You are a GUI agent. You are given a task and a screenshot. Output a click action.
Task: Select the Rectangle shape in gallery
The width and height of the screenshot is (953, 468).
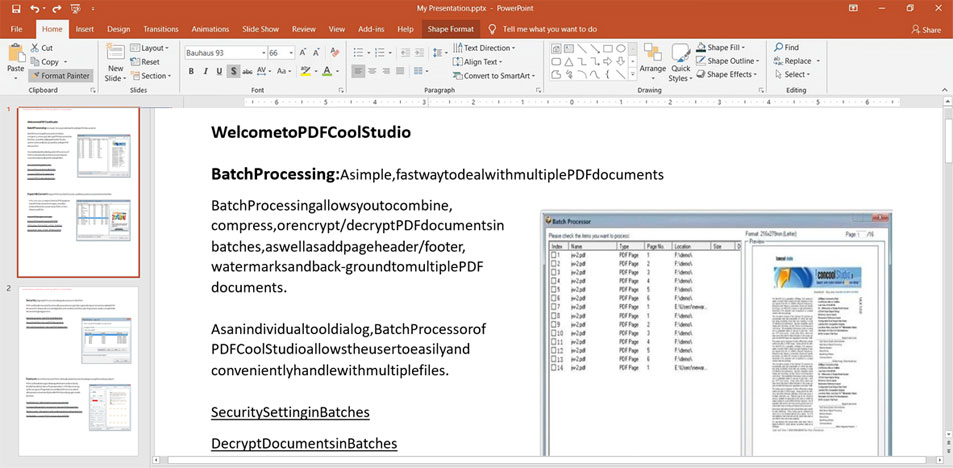click(608, 48)
